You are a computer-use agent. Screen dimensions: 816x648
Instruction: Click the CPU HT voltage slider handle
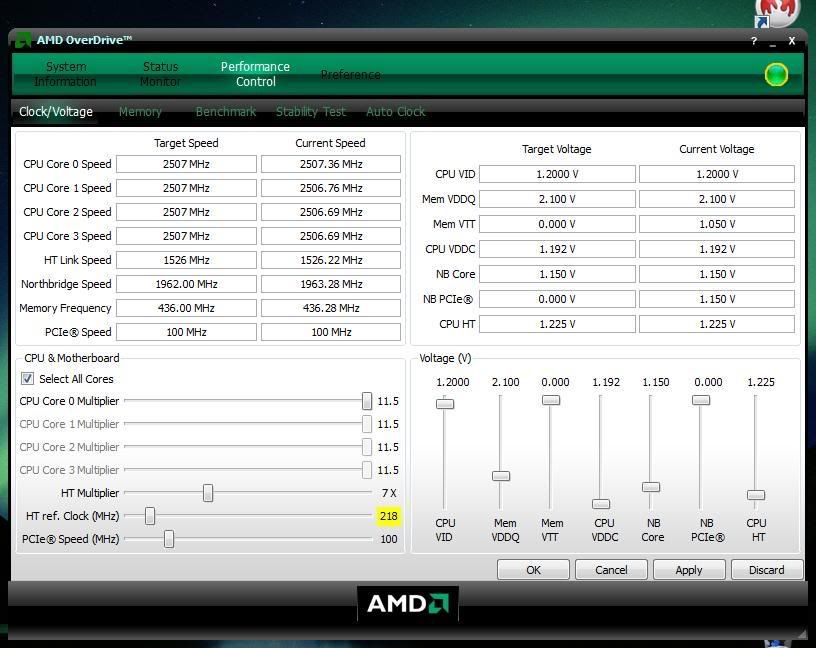point(756,495)
